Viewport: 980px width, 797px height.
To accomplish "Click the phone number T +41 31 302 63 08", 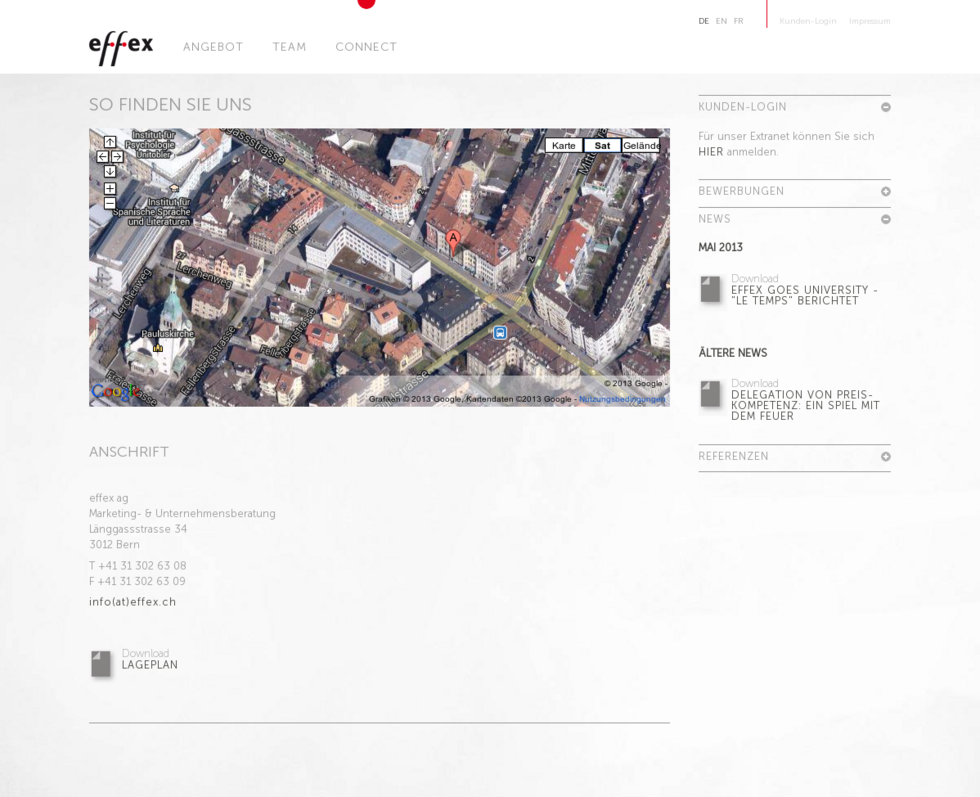I will pos(138,566).
